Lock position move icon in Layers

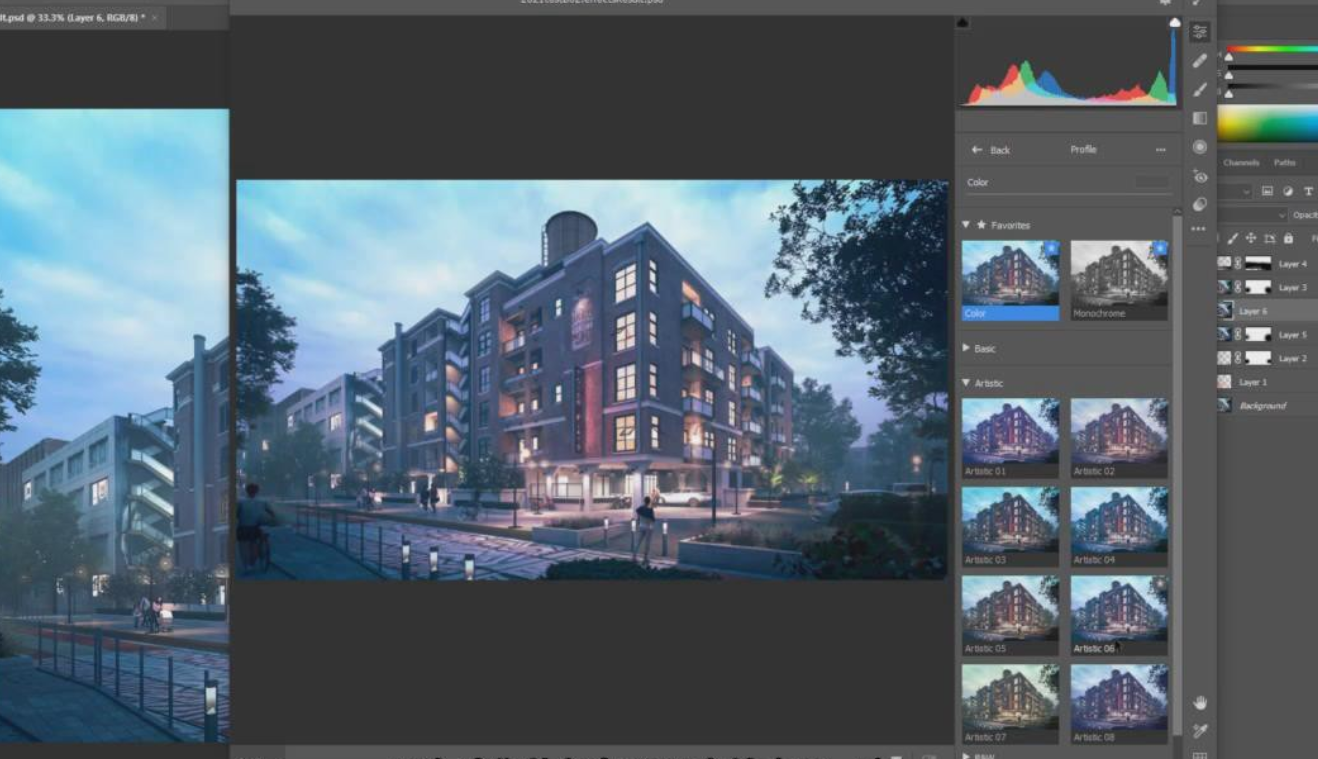click(1251, 238)
